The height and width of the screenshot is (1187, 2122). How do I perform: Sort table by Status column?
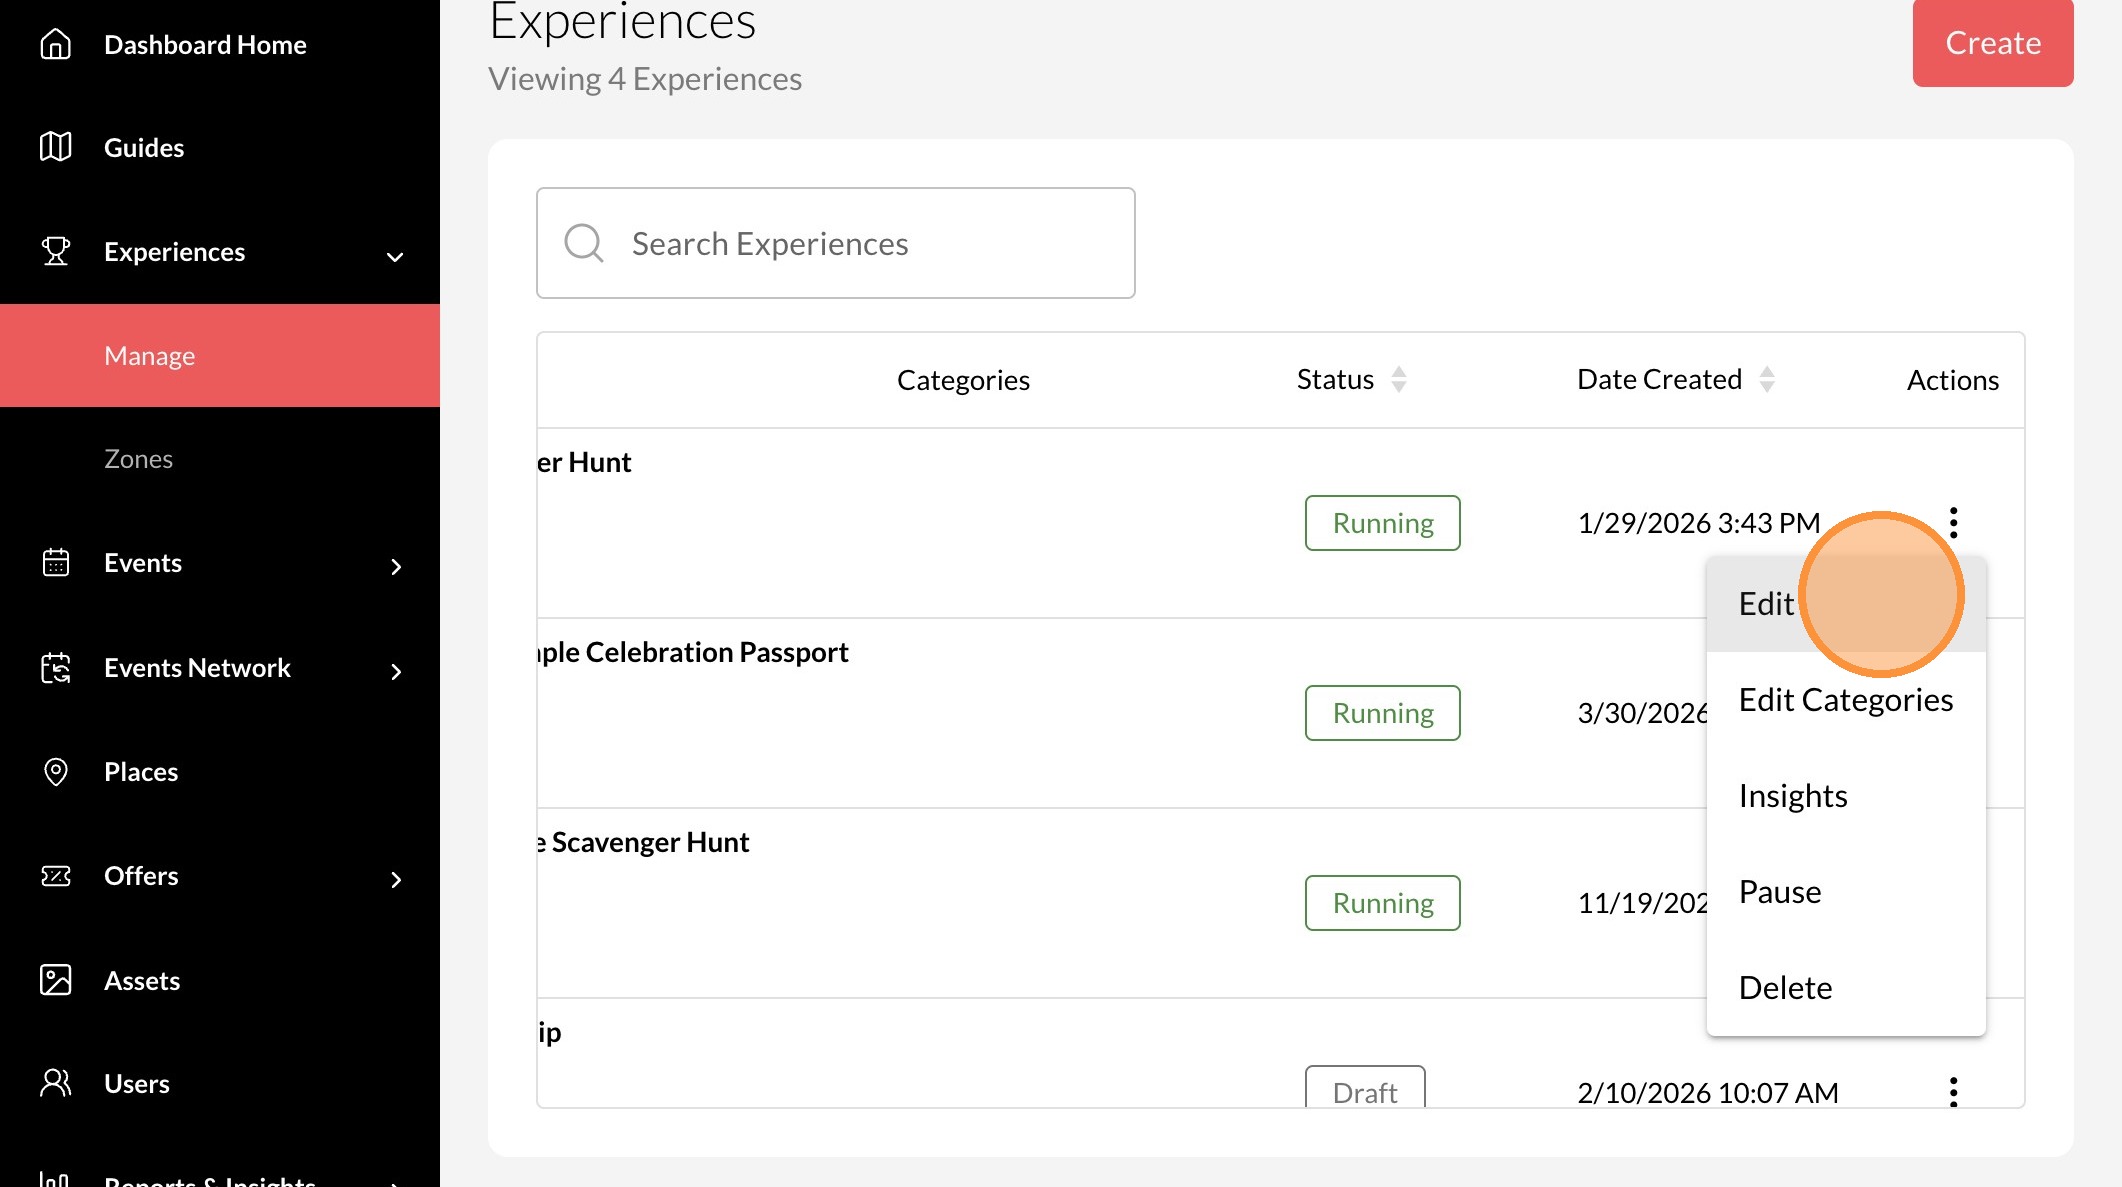1398,379
